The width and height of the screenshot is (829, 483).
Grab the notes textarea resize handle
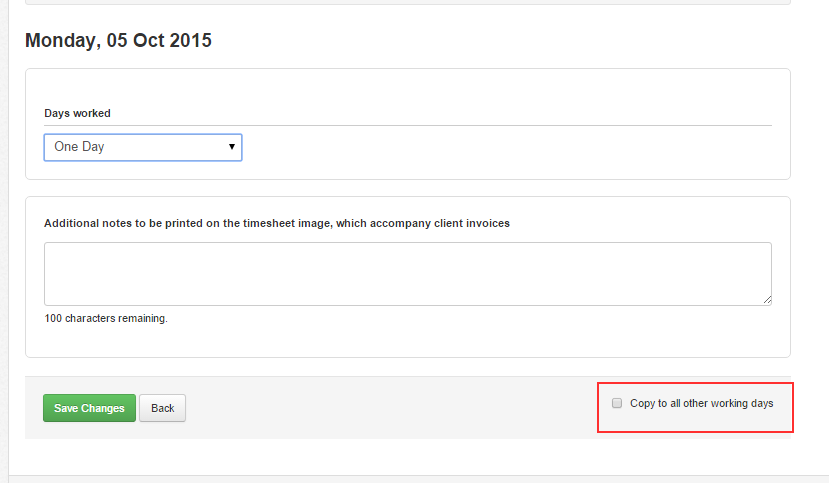(767, 300)
